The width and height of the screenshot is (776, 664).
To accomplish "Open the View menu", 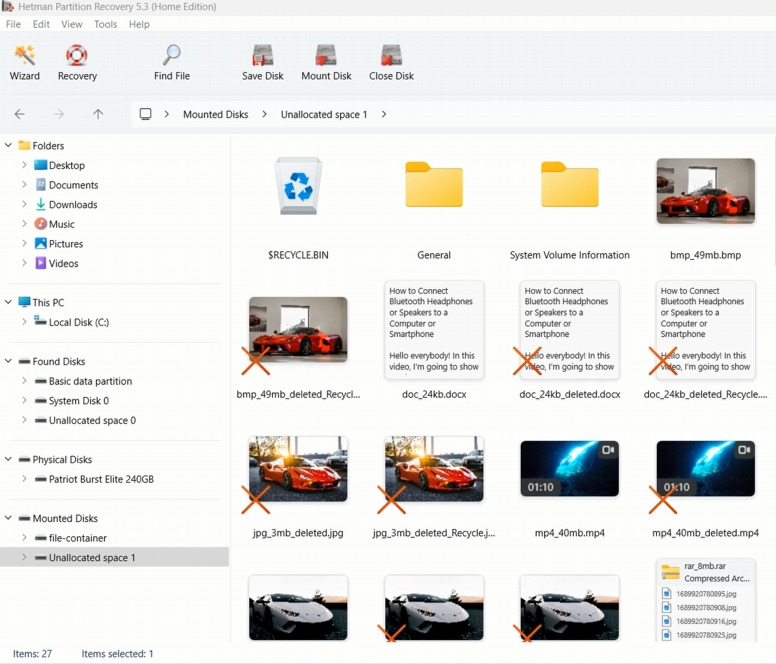I will tap(72, 24).
